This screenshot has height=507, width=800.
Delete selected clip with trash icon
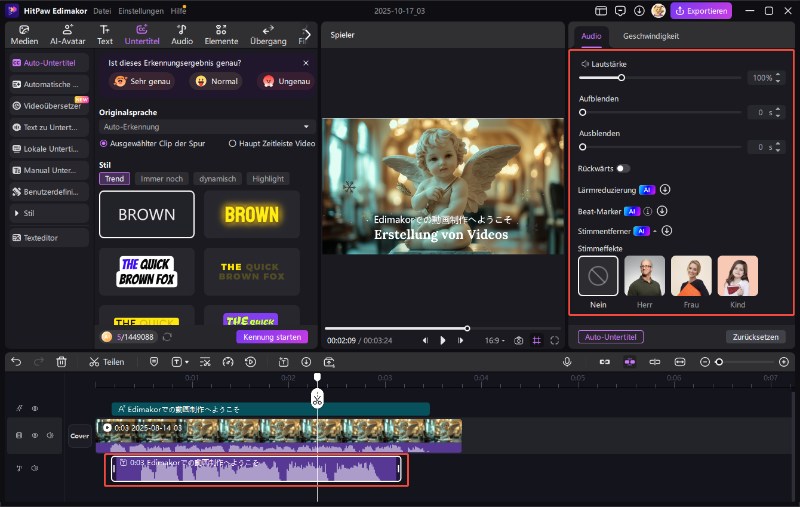(61, 362)
